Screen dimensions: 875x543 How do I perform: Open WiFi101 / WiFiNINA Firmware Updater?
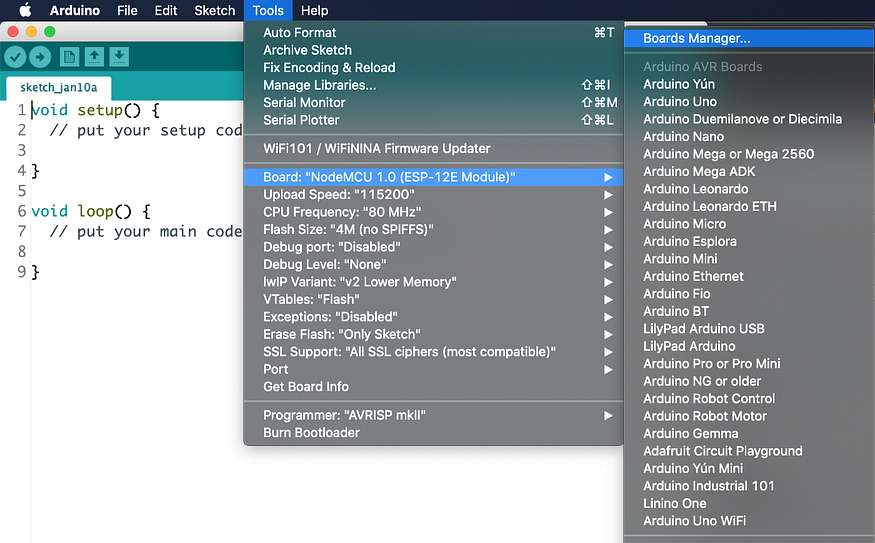point(433,148)
